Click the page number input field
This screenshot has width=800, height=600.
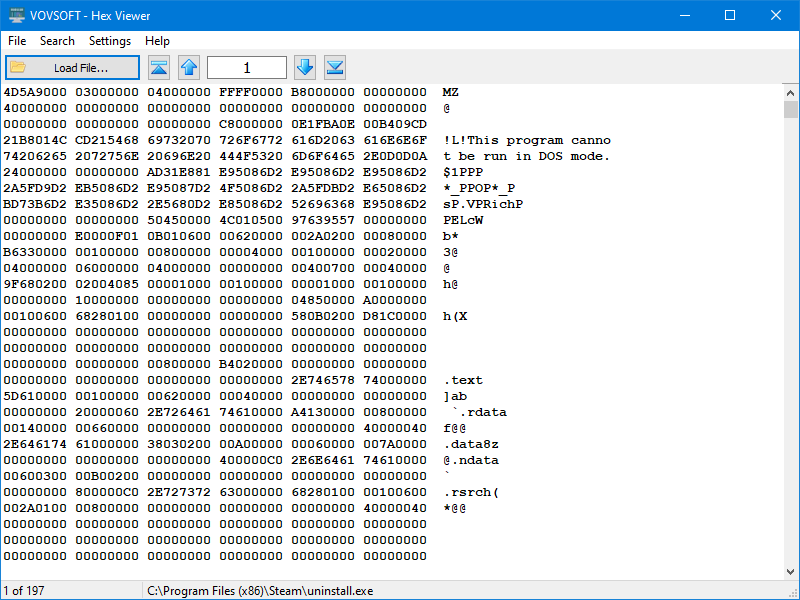pos(246,67)
